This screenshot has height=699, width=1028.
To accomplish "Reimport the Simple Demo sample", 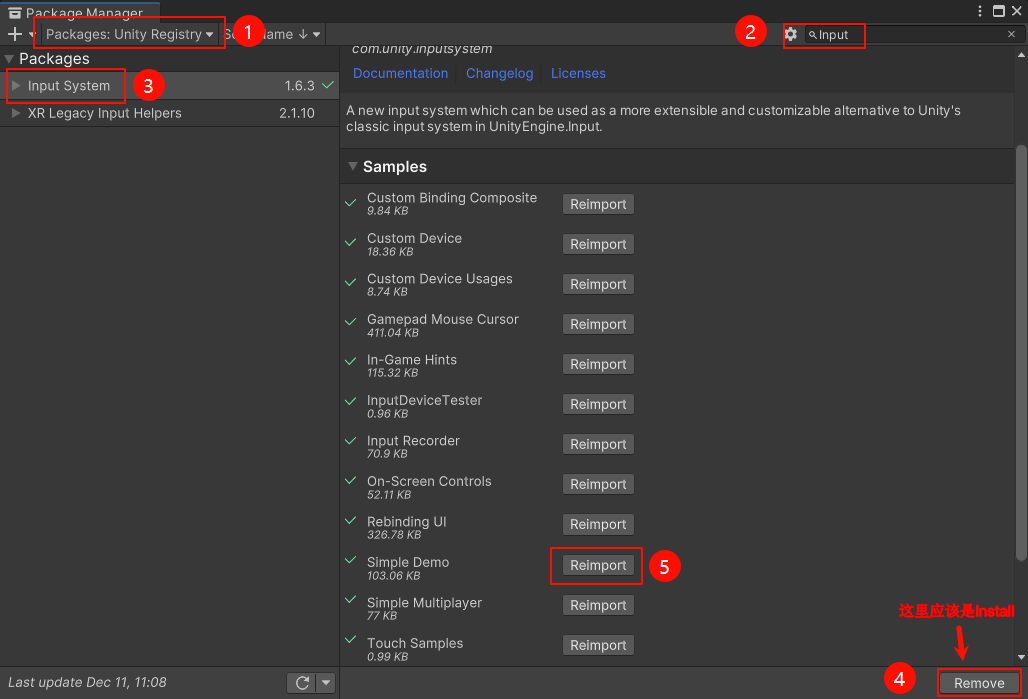I will point(598,565).
